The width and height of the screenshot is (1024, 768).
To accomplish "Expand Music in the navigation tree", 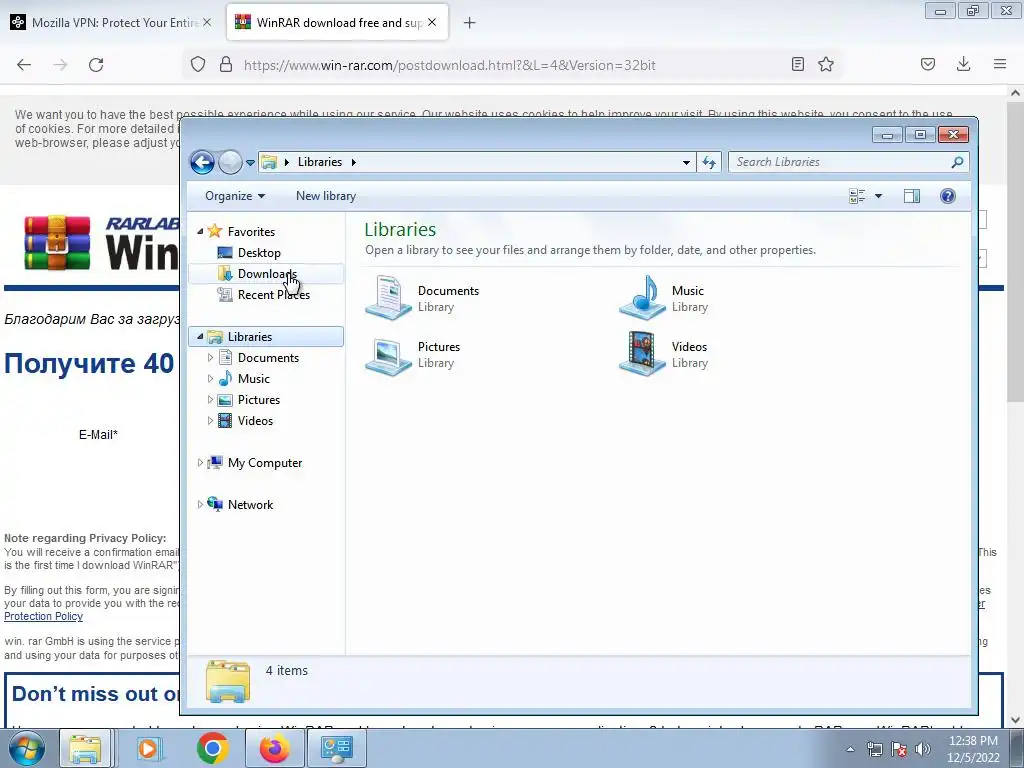I will [210, 379].
